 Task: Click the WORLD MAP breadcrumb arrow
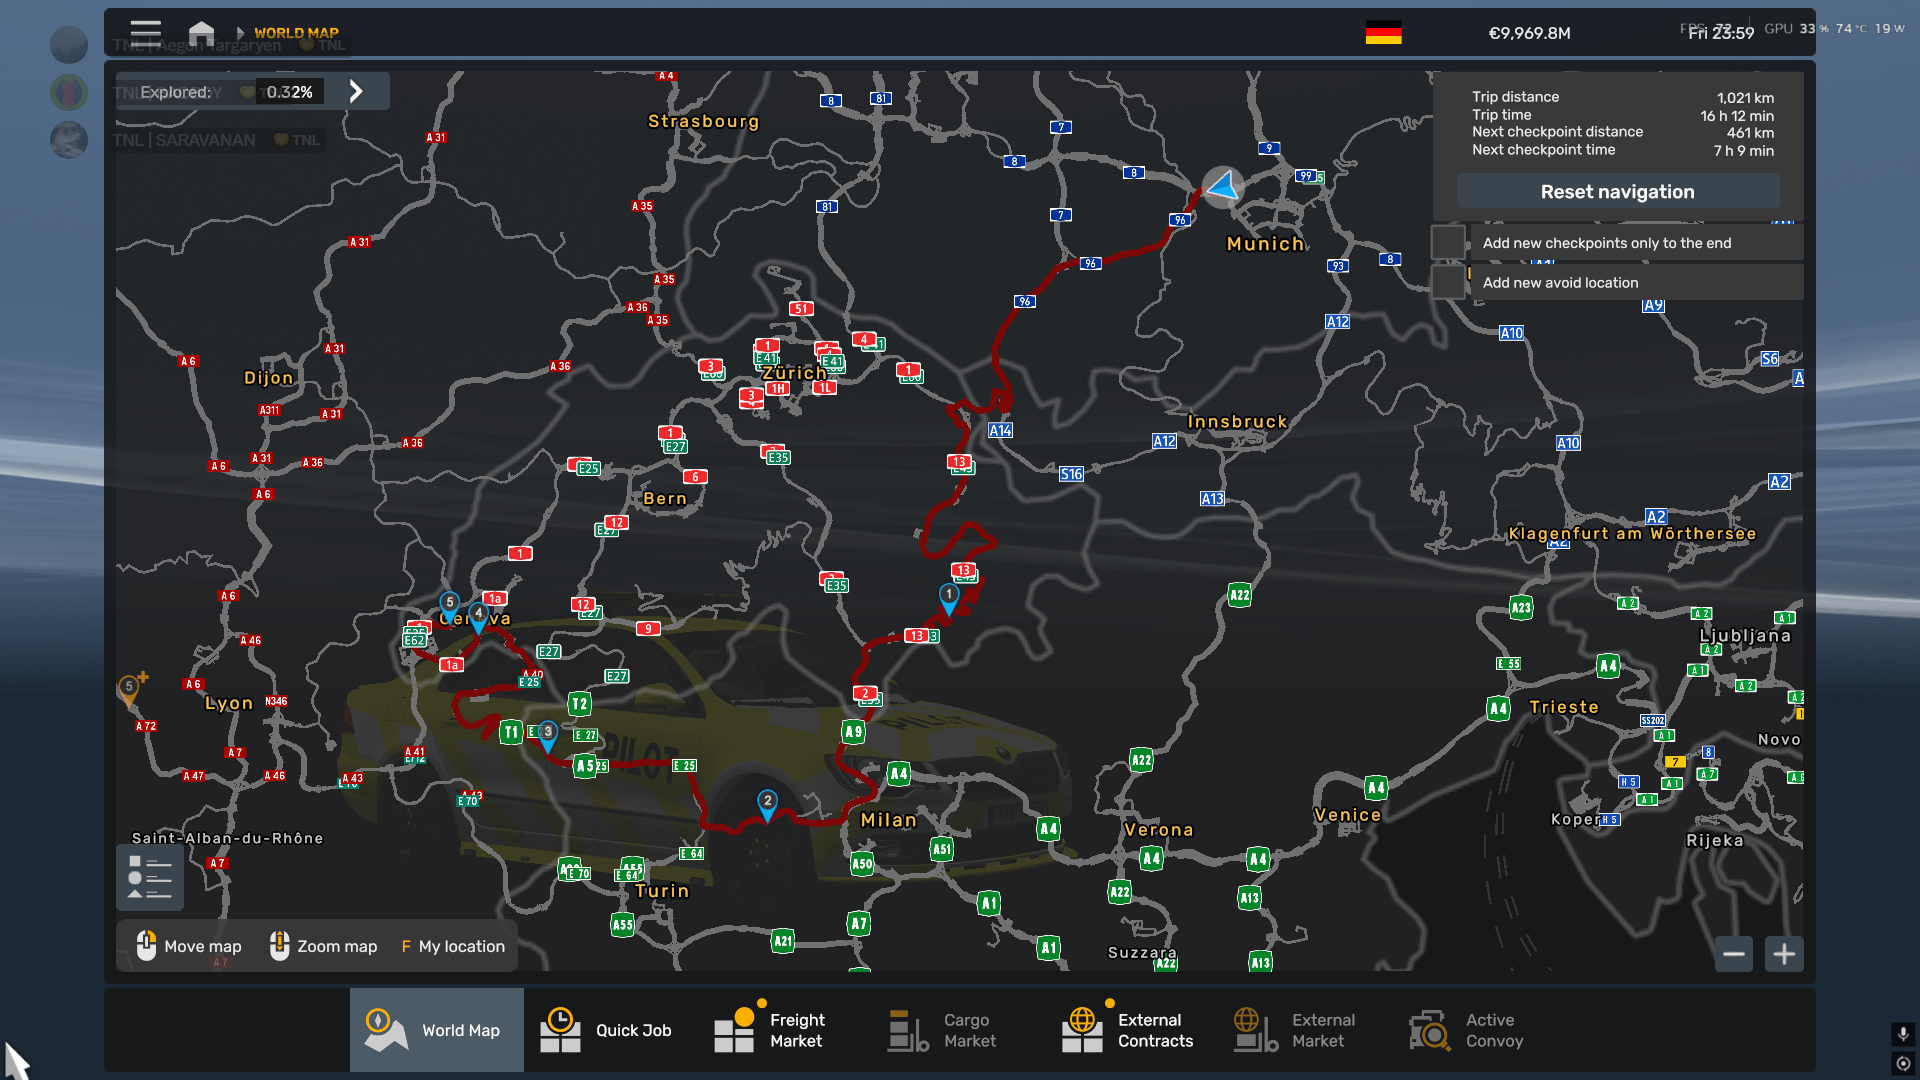click(x=240, y=33)
